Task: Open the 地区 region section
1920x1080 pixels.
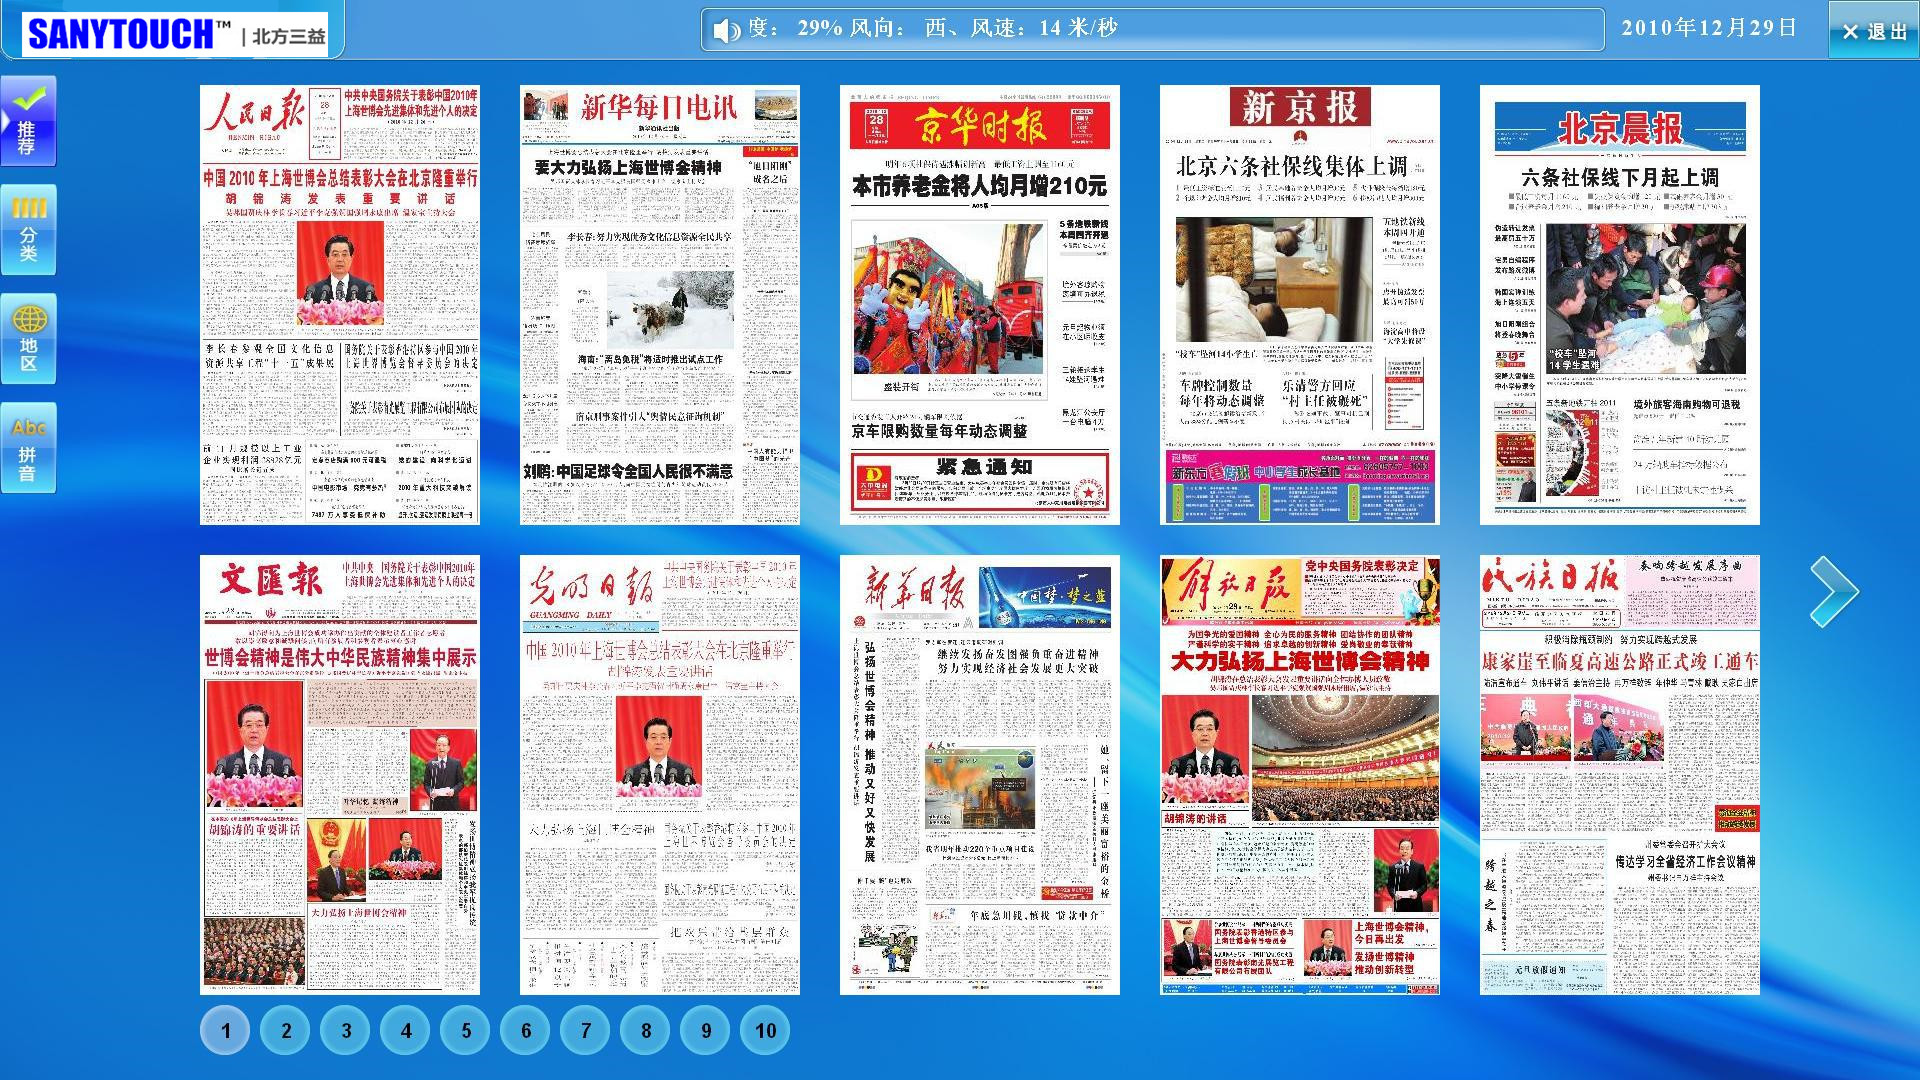Action: (28, 339)
